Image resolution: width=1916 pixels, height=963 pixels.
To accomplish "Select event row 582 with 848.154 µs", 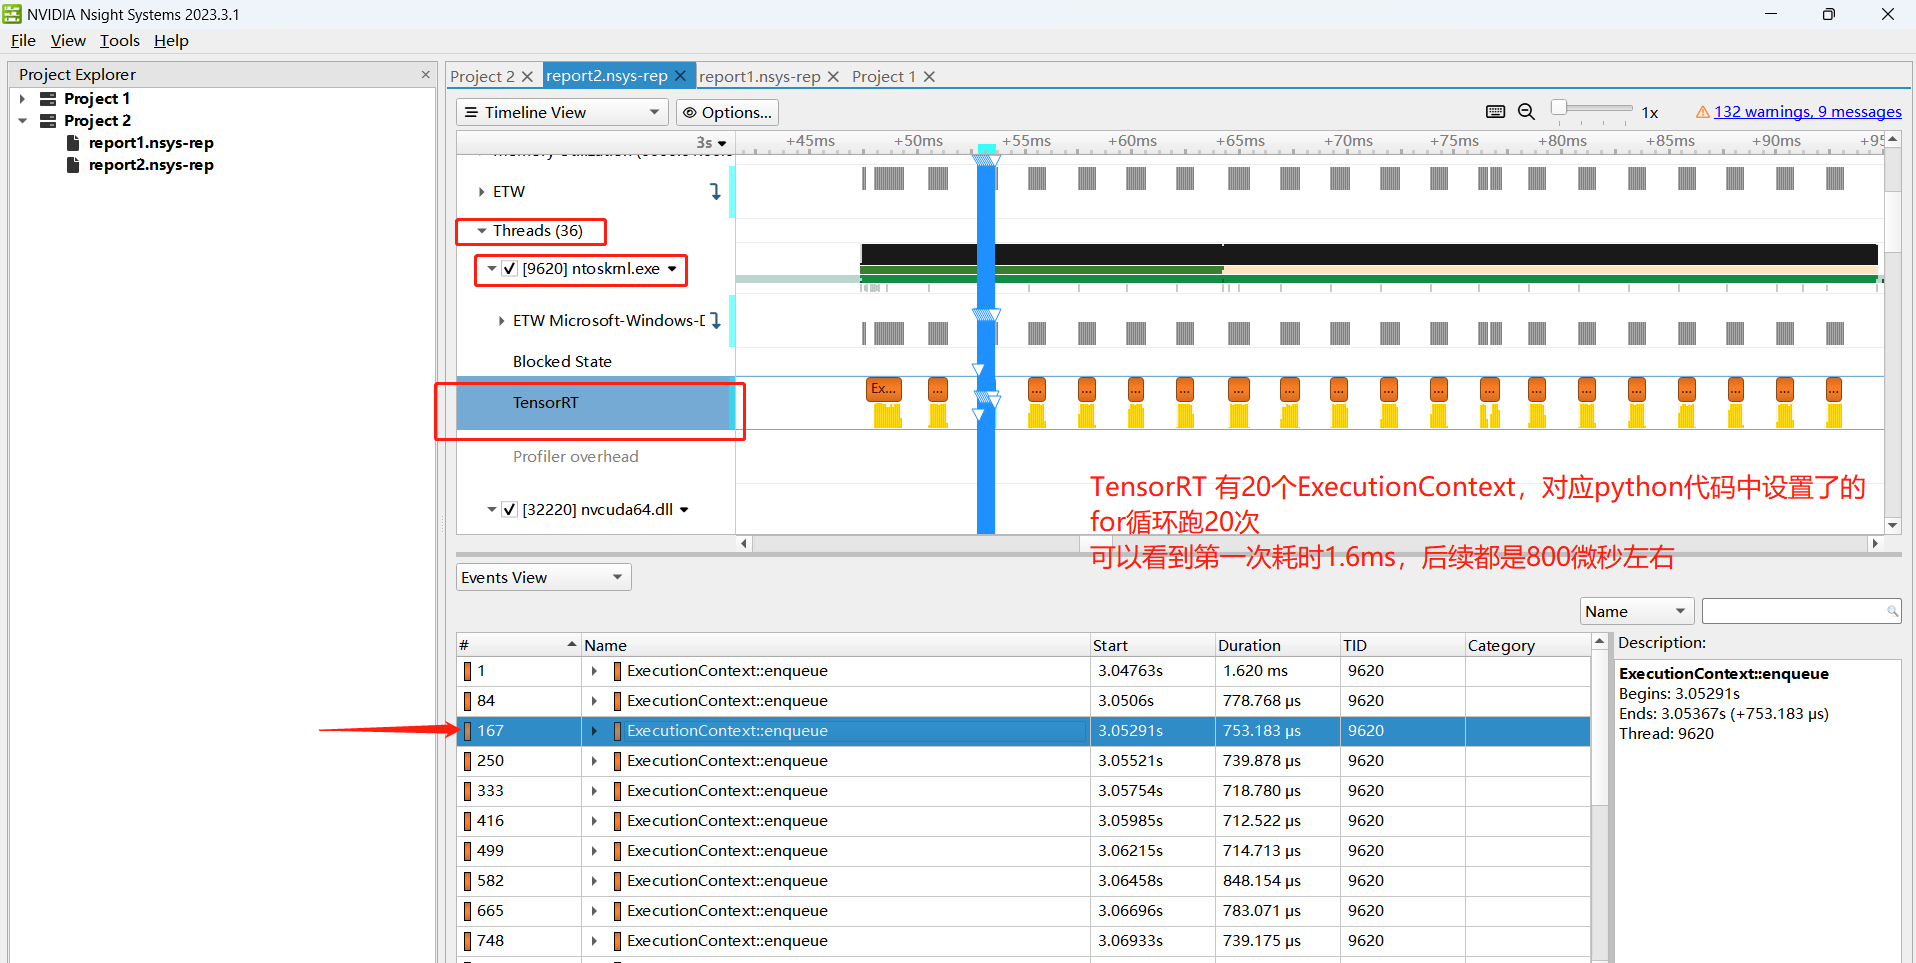I will pyautogui.click(x=1024, y=881).
